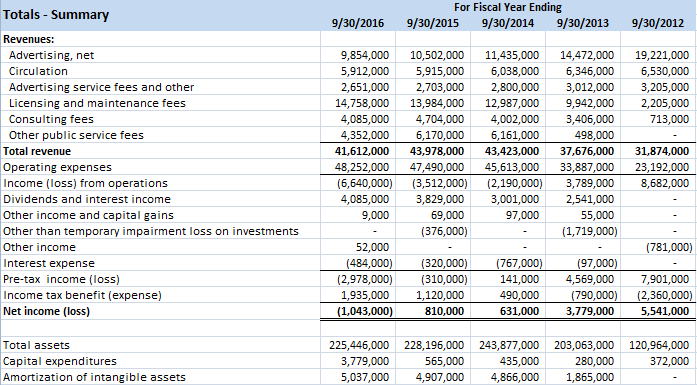Screen dimensions: 697x385
Task: Select operating loss value (6,640,000)
Action: click(x=365, y=183)
